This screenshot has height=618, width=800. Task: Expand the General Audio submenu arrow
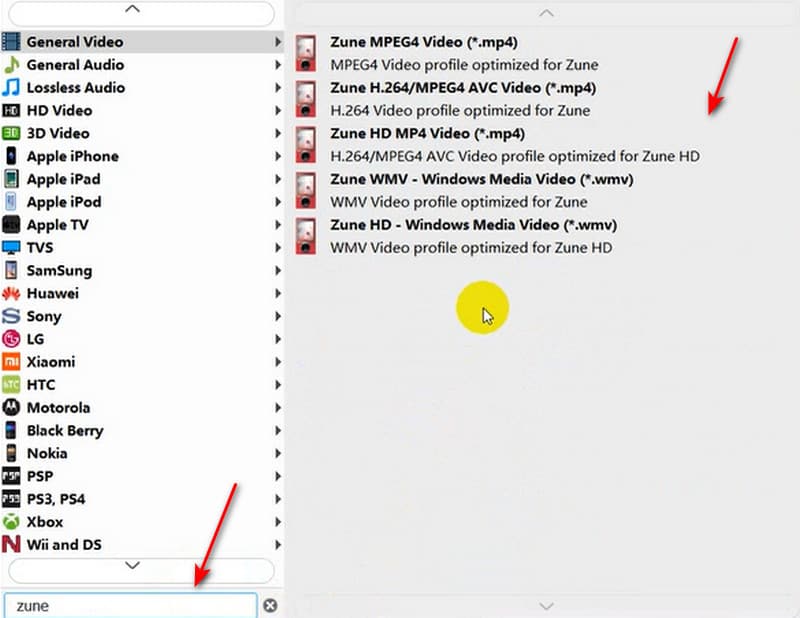click(x=278, y=65)
